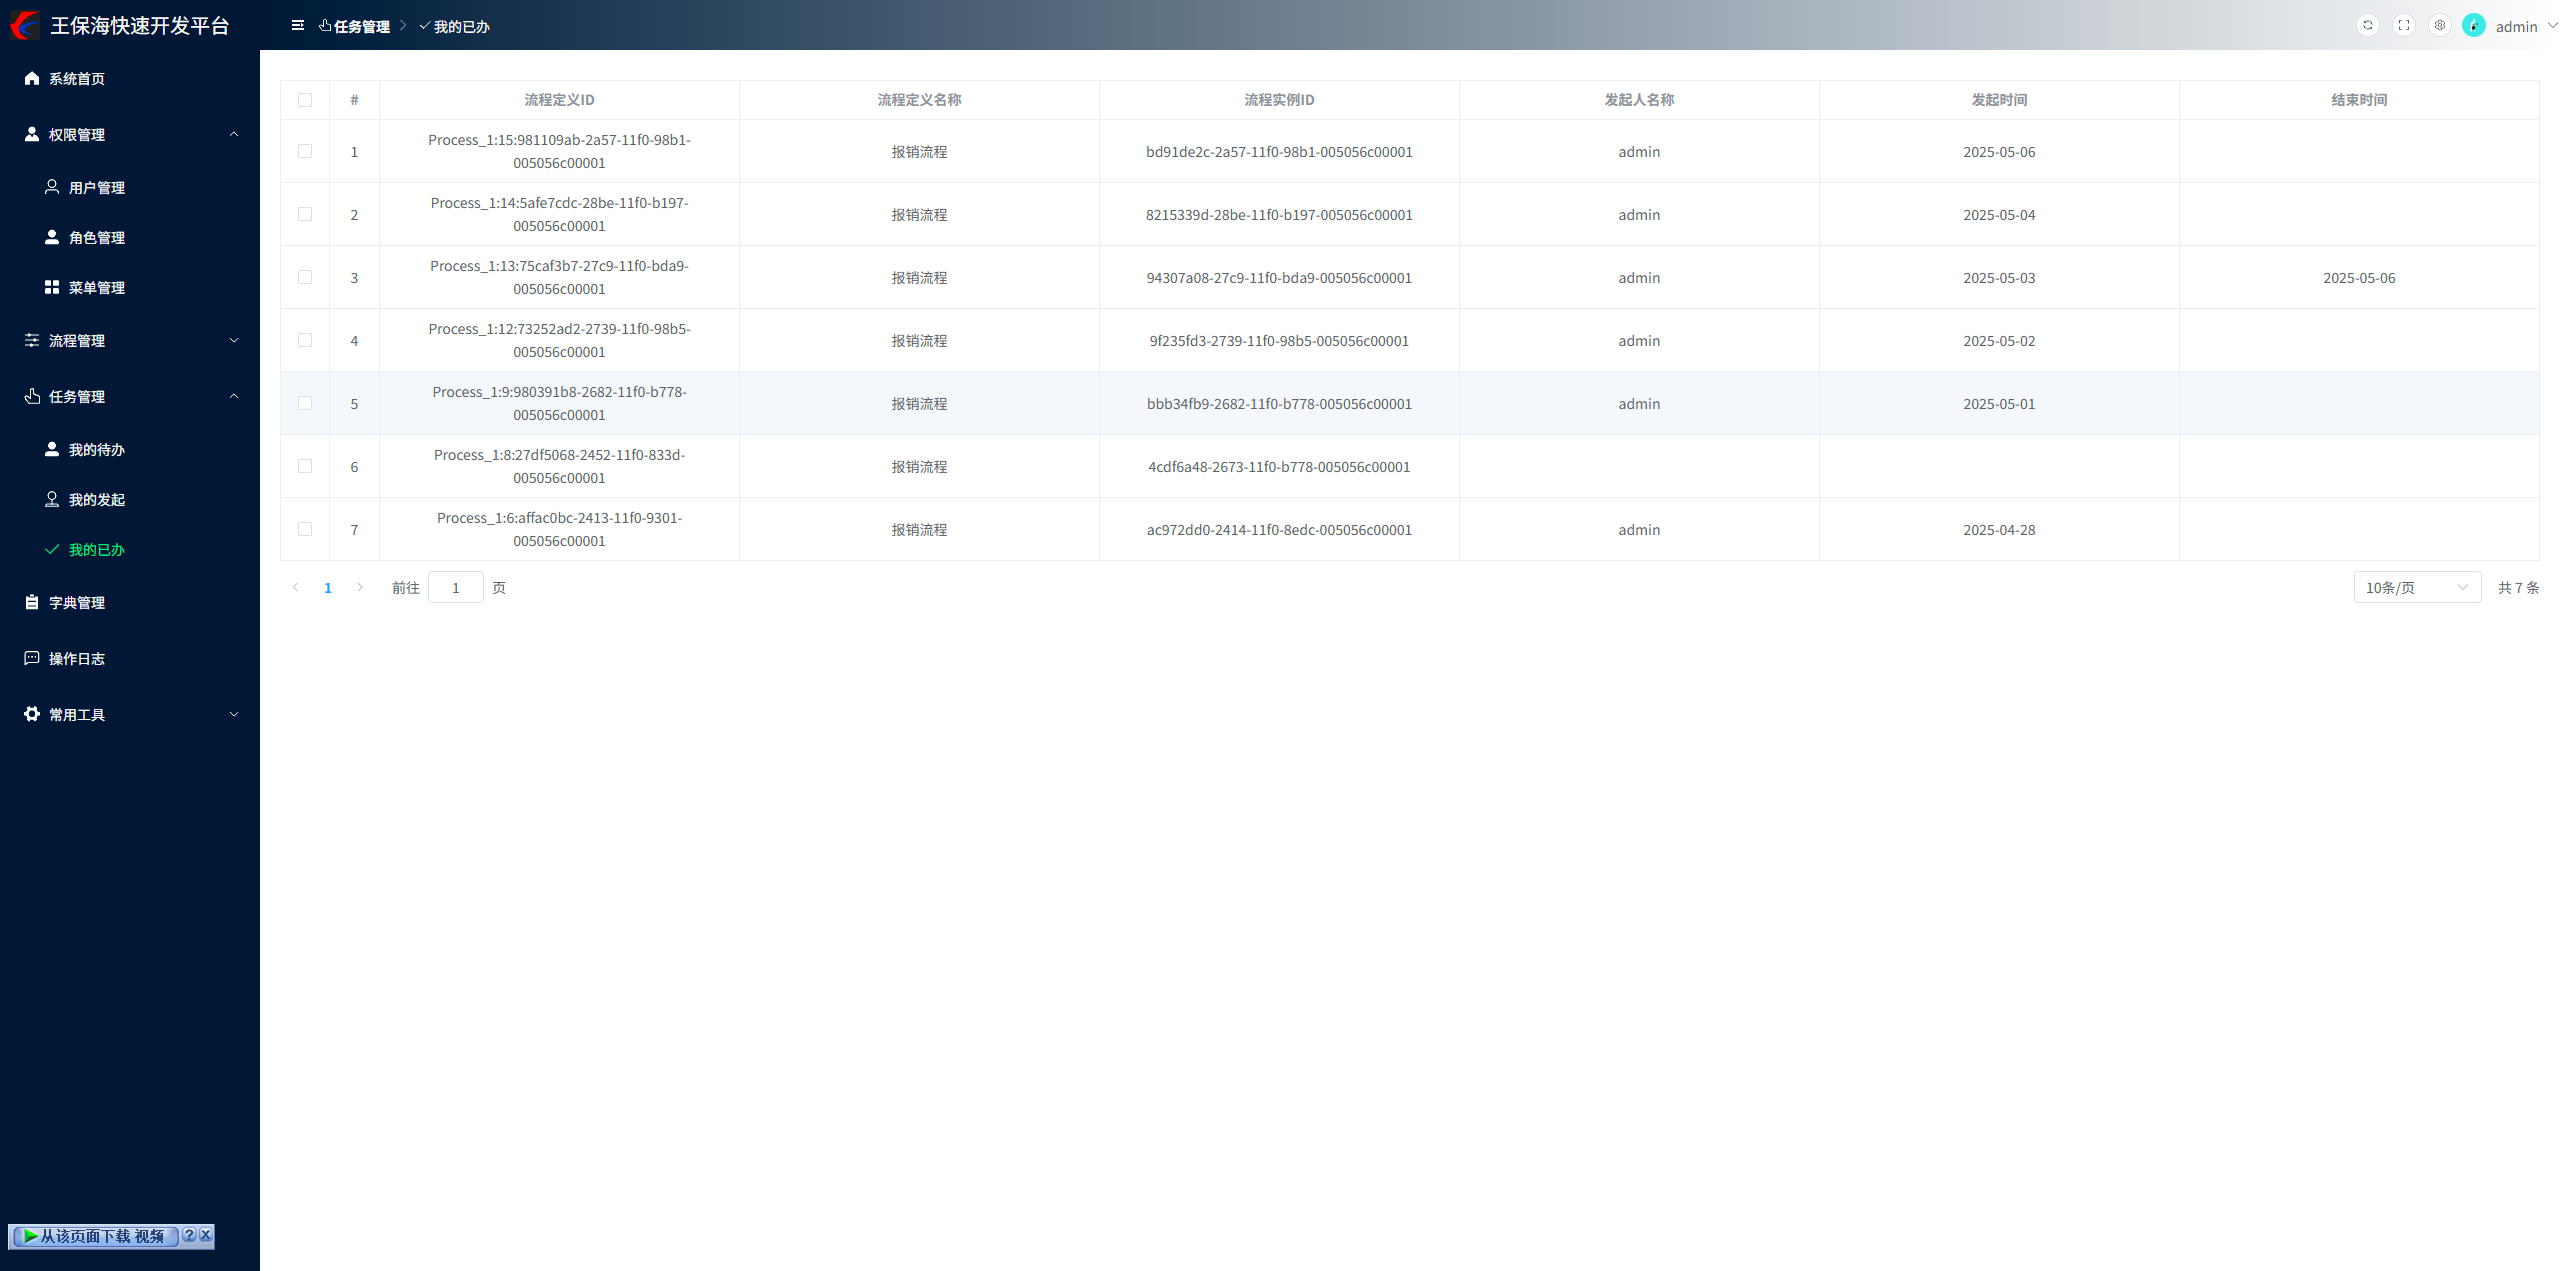Image resolution: width=2560 pixels, height=1271 pixels.
Task: Click the platform logo icon
Action: [x=24, y=25]
